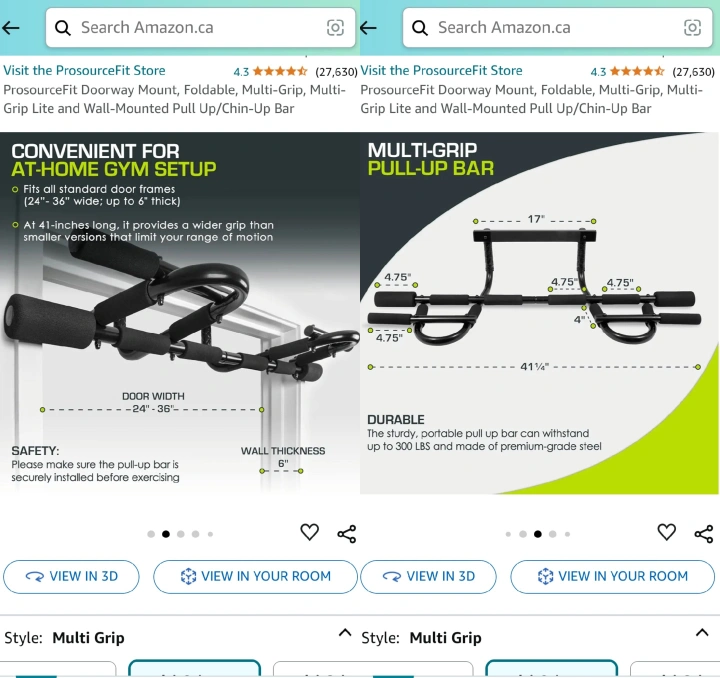Visit the ProsourceFit Store link on left
720x678 pixels.
(x=84, y=70)
